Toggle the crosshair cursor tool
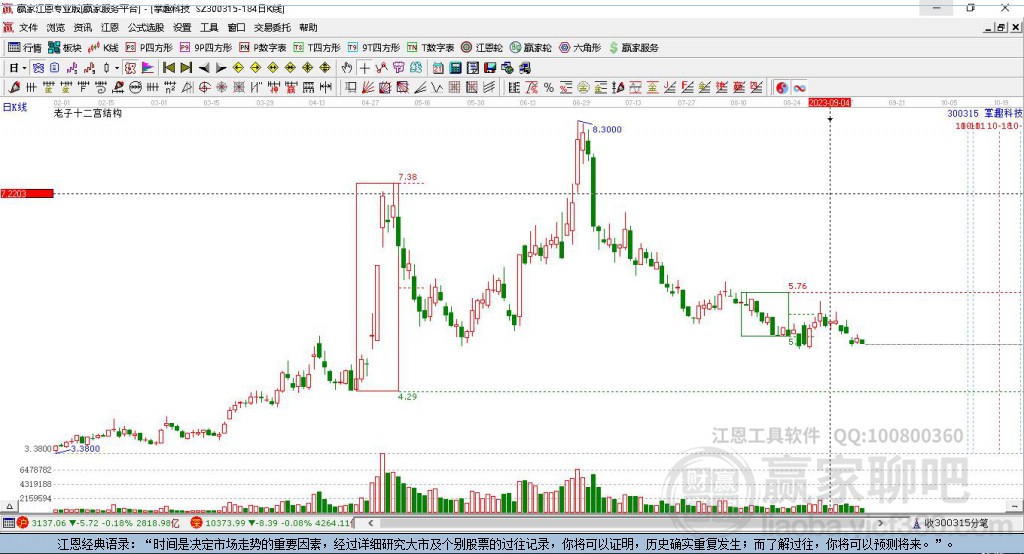 coord(365,68)
